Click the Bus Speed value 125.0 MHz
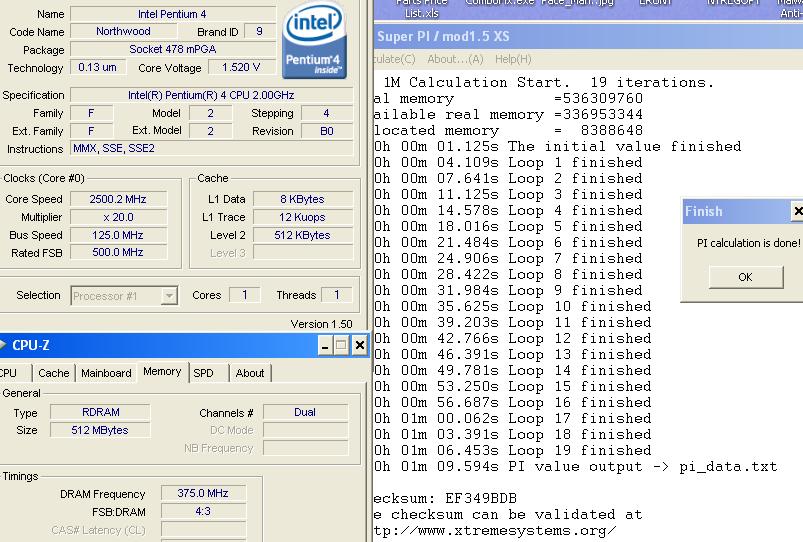Screen dimensions: 803x542 (118, 235)
